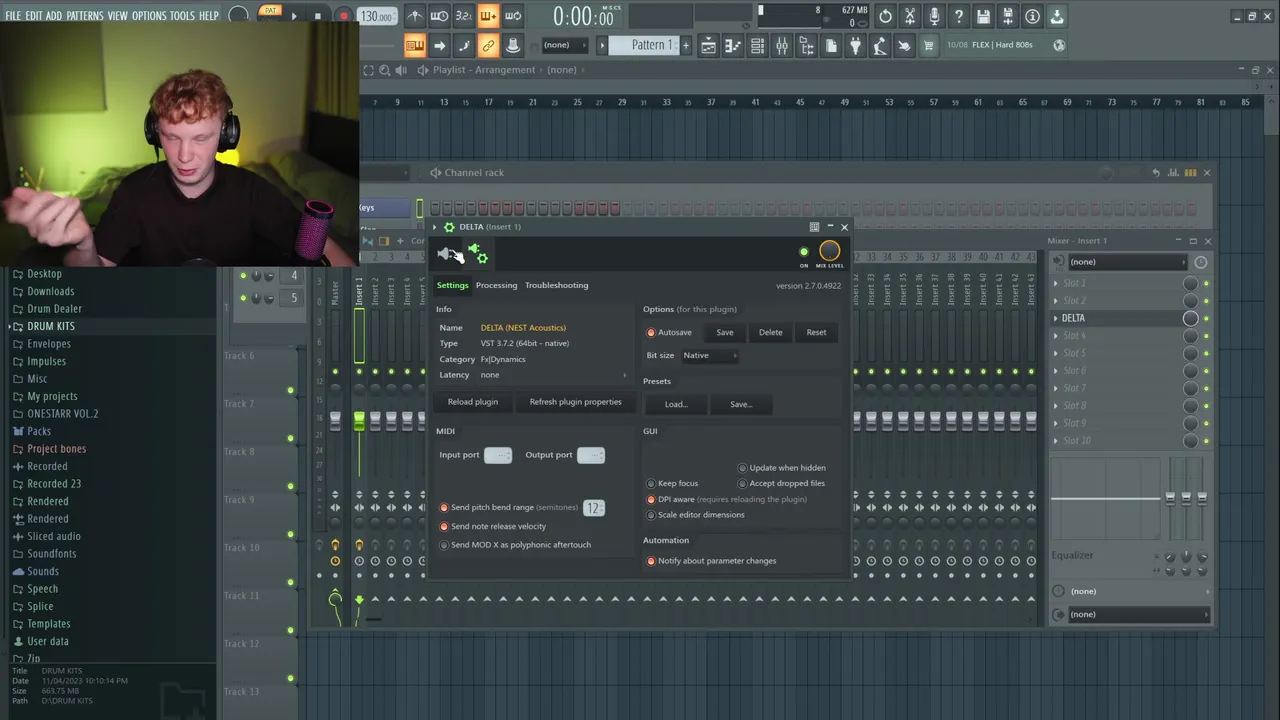
Task: Open the Bit size Native dropdown
Action: 710,355
